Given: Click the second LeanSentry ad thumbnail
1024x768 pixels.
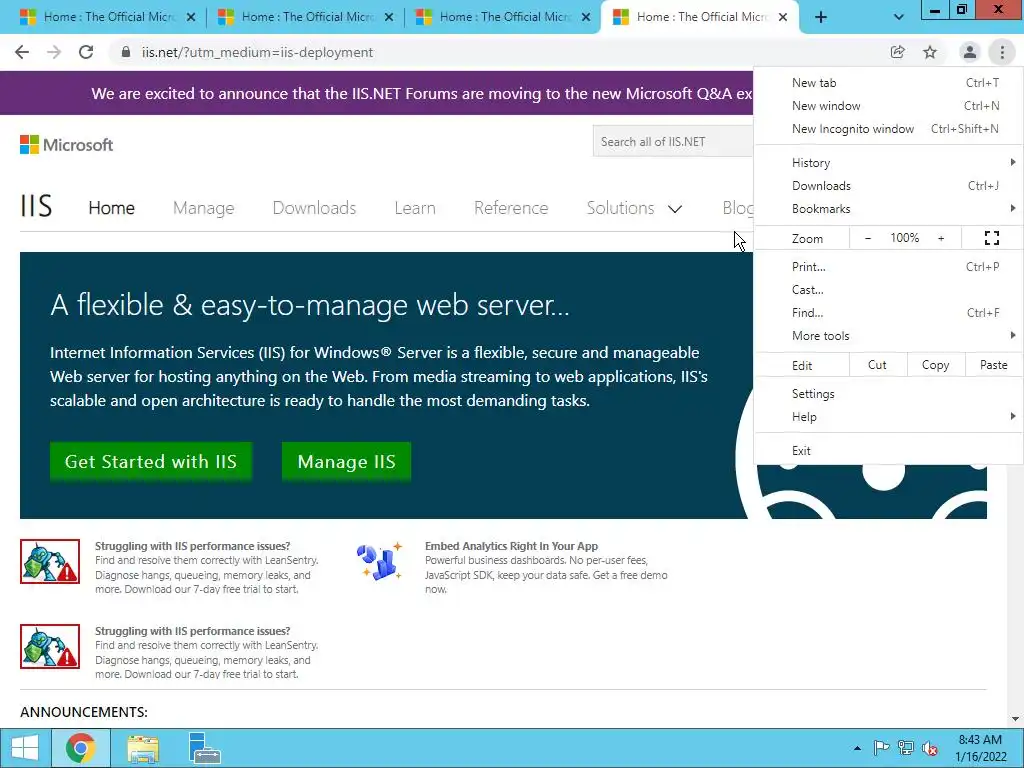Looking at the screenshot, I should pos(50,647).
